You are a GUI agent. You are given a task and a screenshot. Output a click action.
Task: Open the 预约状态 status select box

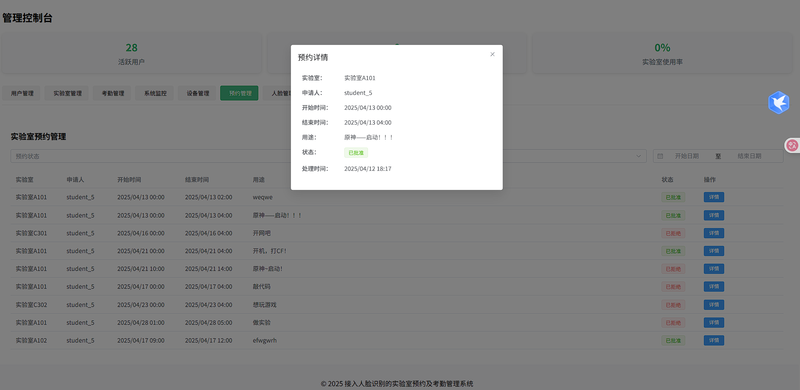coord(328,156)
